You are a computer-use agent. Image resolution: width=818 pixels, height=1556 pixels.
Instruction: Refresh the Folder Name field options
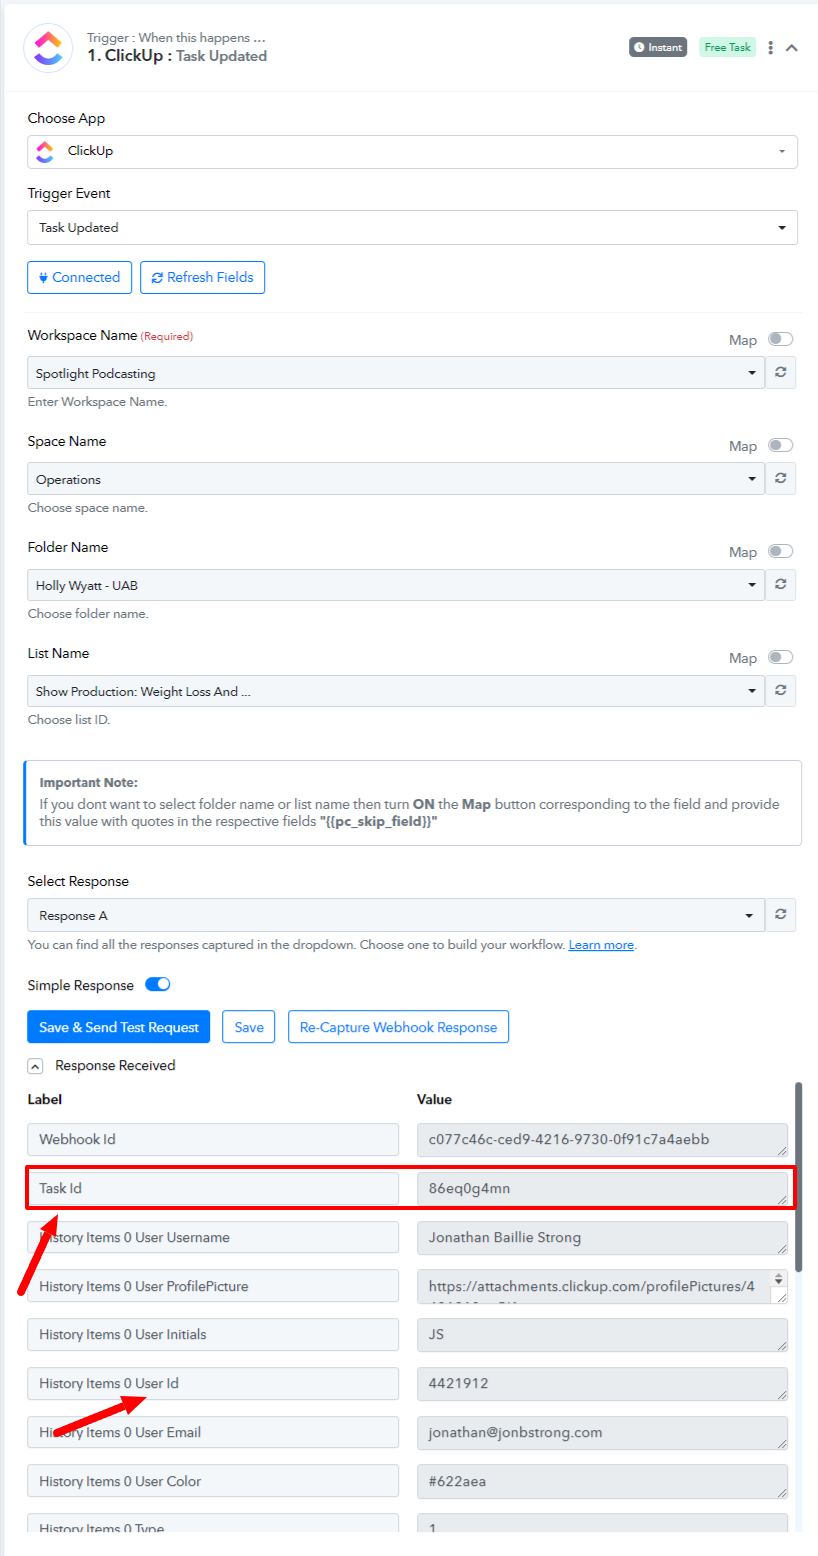tap(780, 585)
